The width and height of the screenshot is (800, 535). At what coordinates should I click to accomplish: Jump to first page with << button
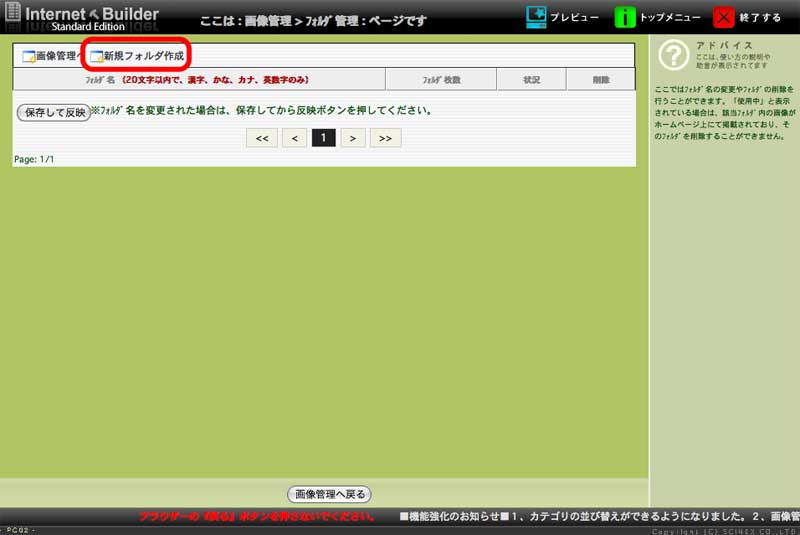[x=261, y=138]
